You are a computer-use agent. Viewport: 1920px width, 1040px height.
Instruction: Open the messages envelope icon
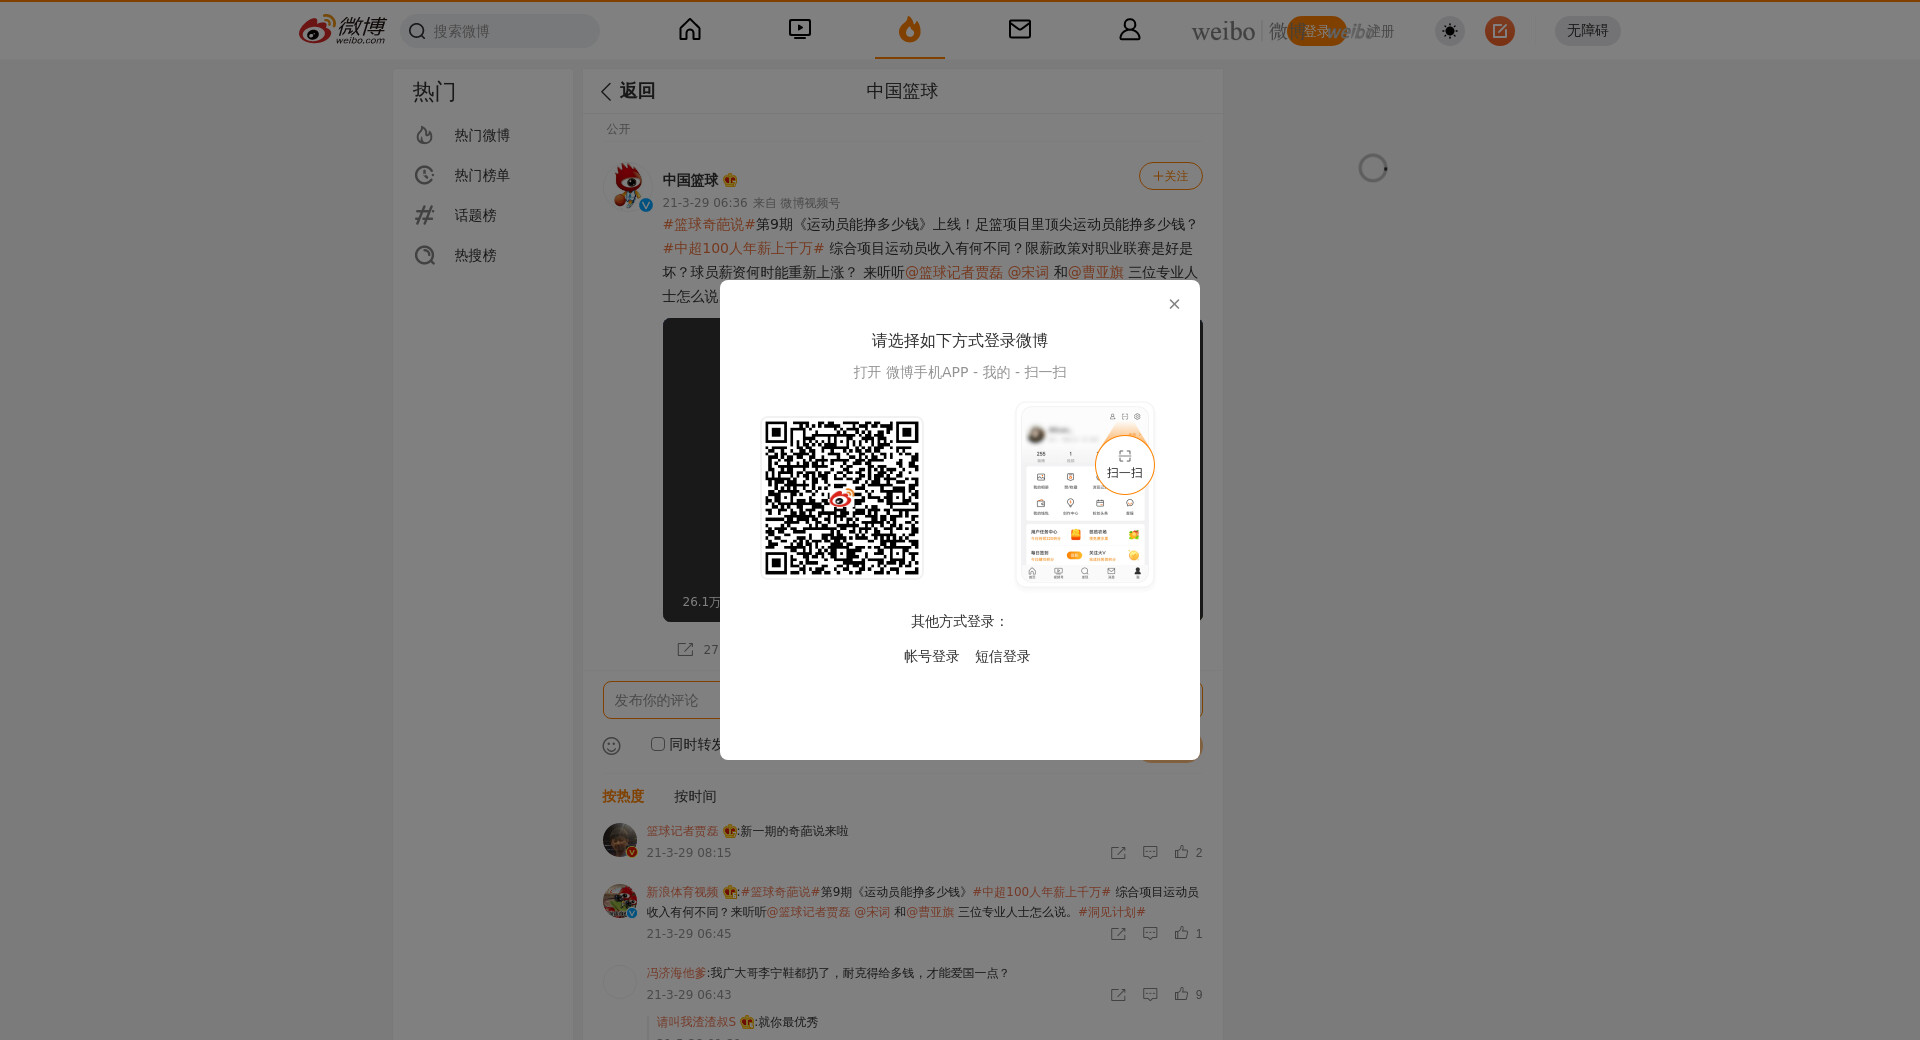tap(1020, 30)
